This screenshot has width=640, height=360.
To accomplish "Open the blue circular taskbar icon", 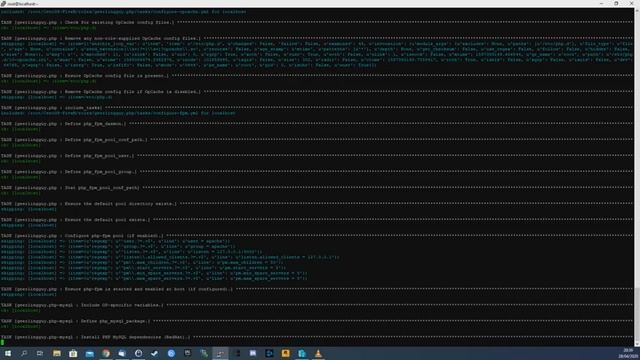I will coord(171,353).
